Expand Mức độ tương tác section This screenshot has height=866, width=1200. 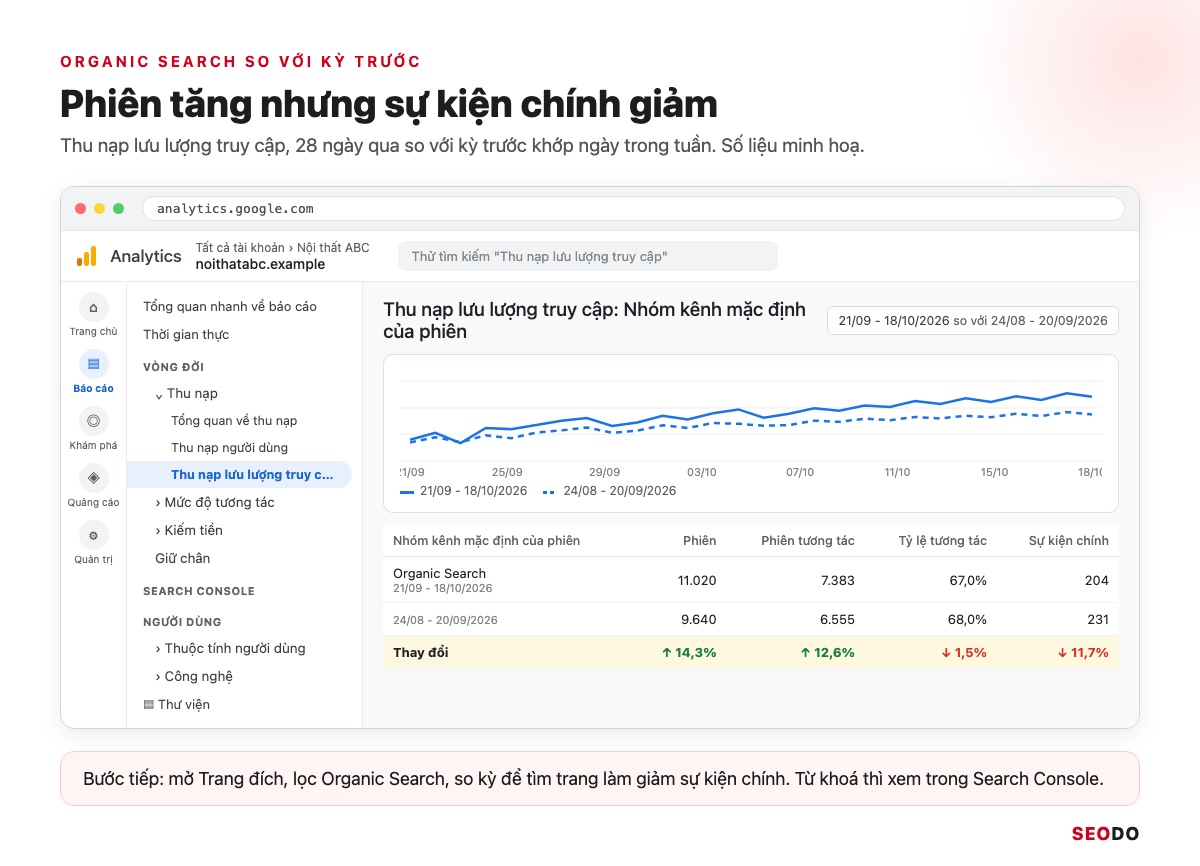[x=215, y=502]
